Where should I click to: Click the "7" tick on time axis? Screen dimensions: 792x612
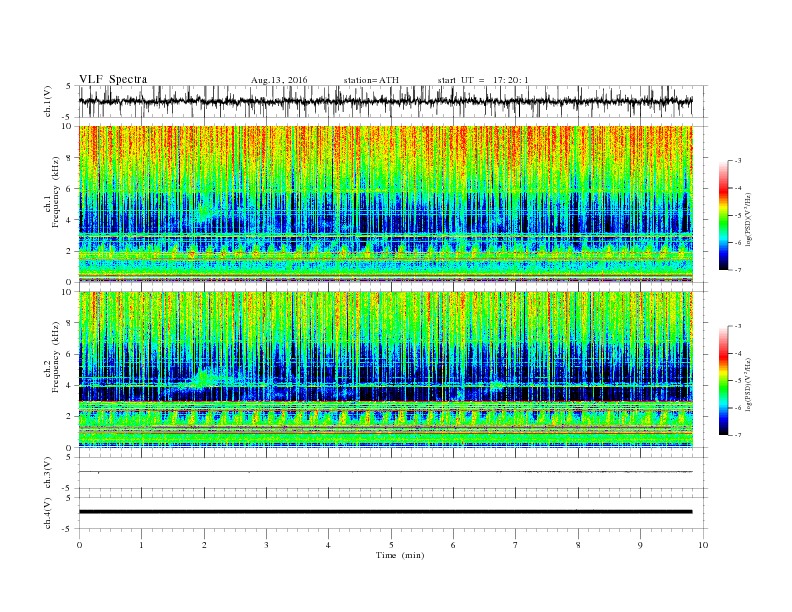pos(516,545)
